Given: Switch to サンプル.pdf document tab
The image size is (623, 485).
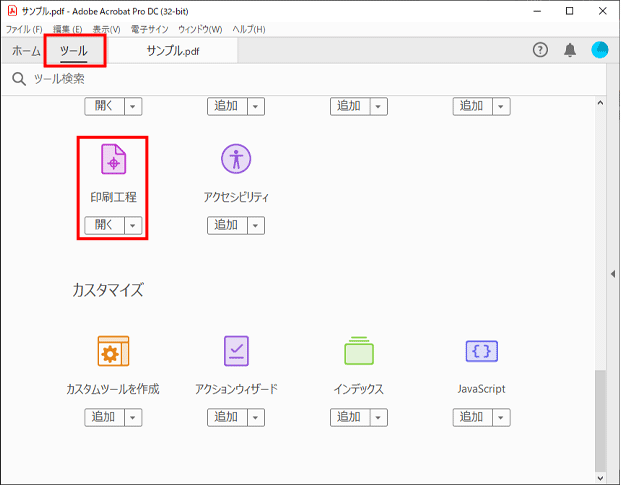Looking at the screenshot, I should coord(173,51).
